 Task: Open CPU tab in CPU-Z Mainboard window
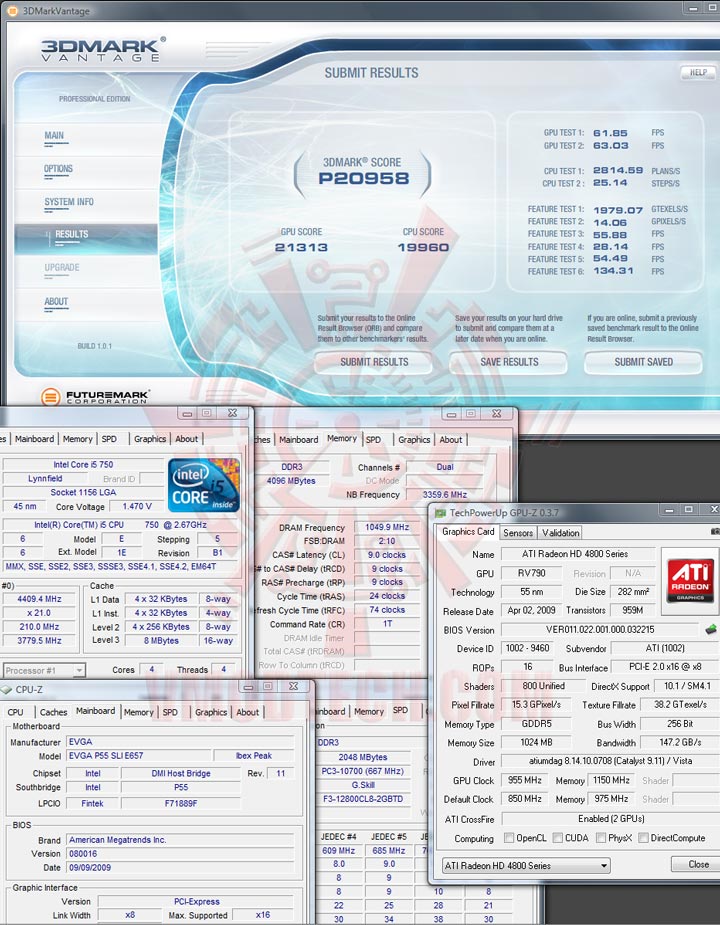(x=15, y=712)
